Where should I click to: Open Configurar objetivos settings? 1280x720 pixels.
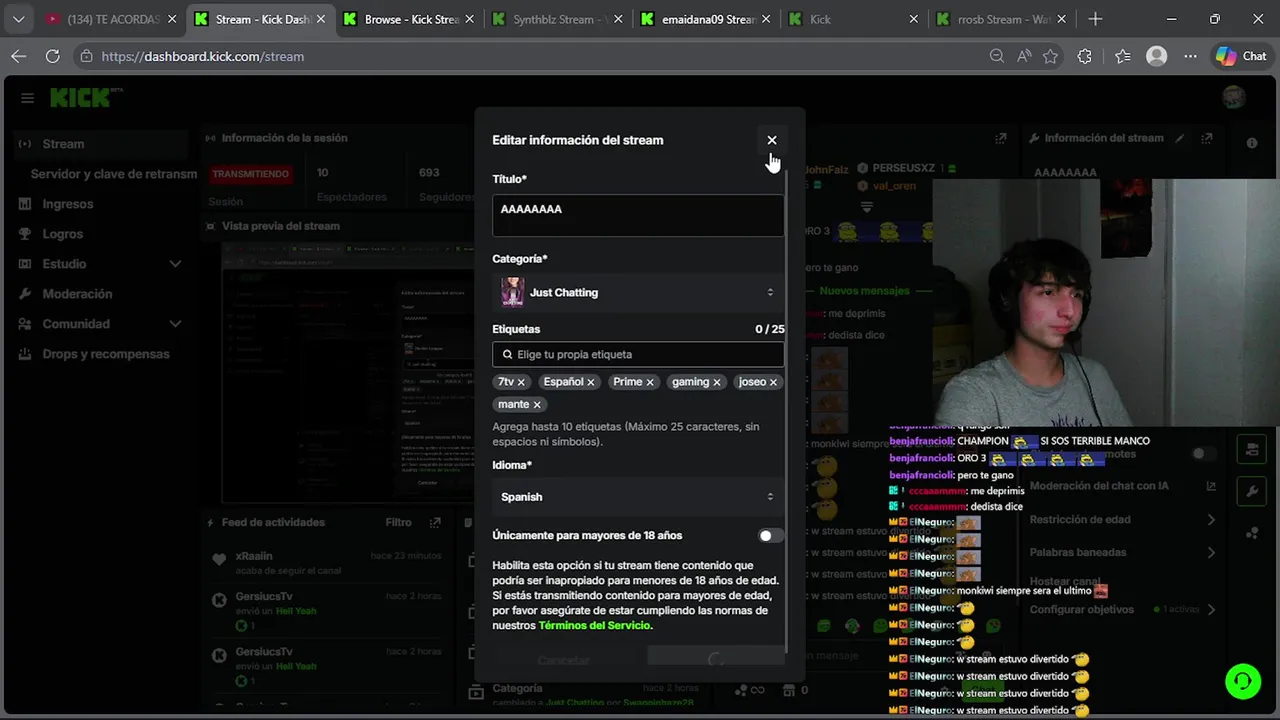click(x=1122, y=609)
